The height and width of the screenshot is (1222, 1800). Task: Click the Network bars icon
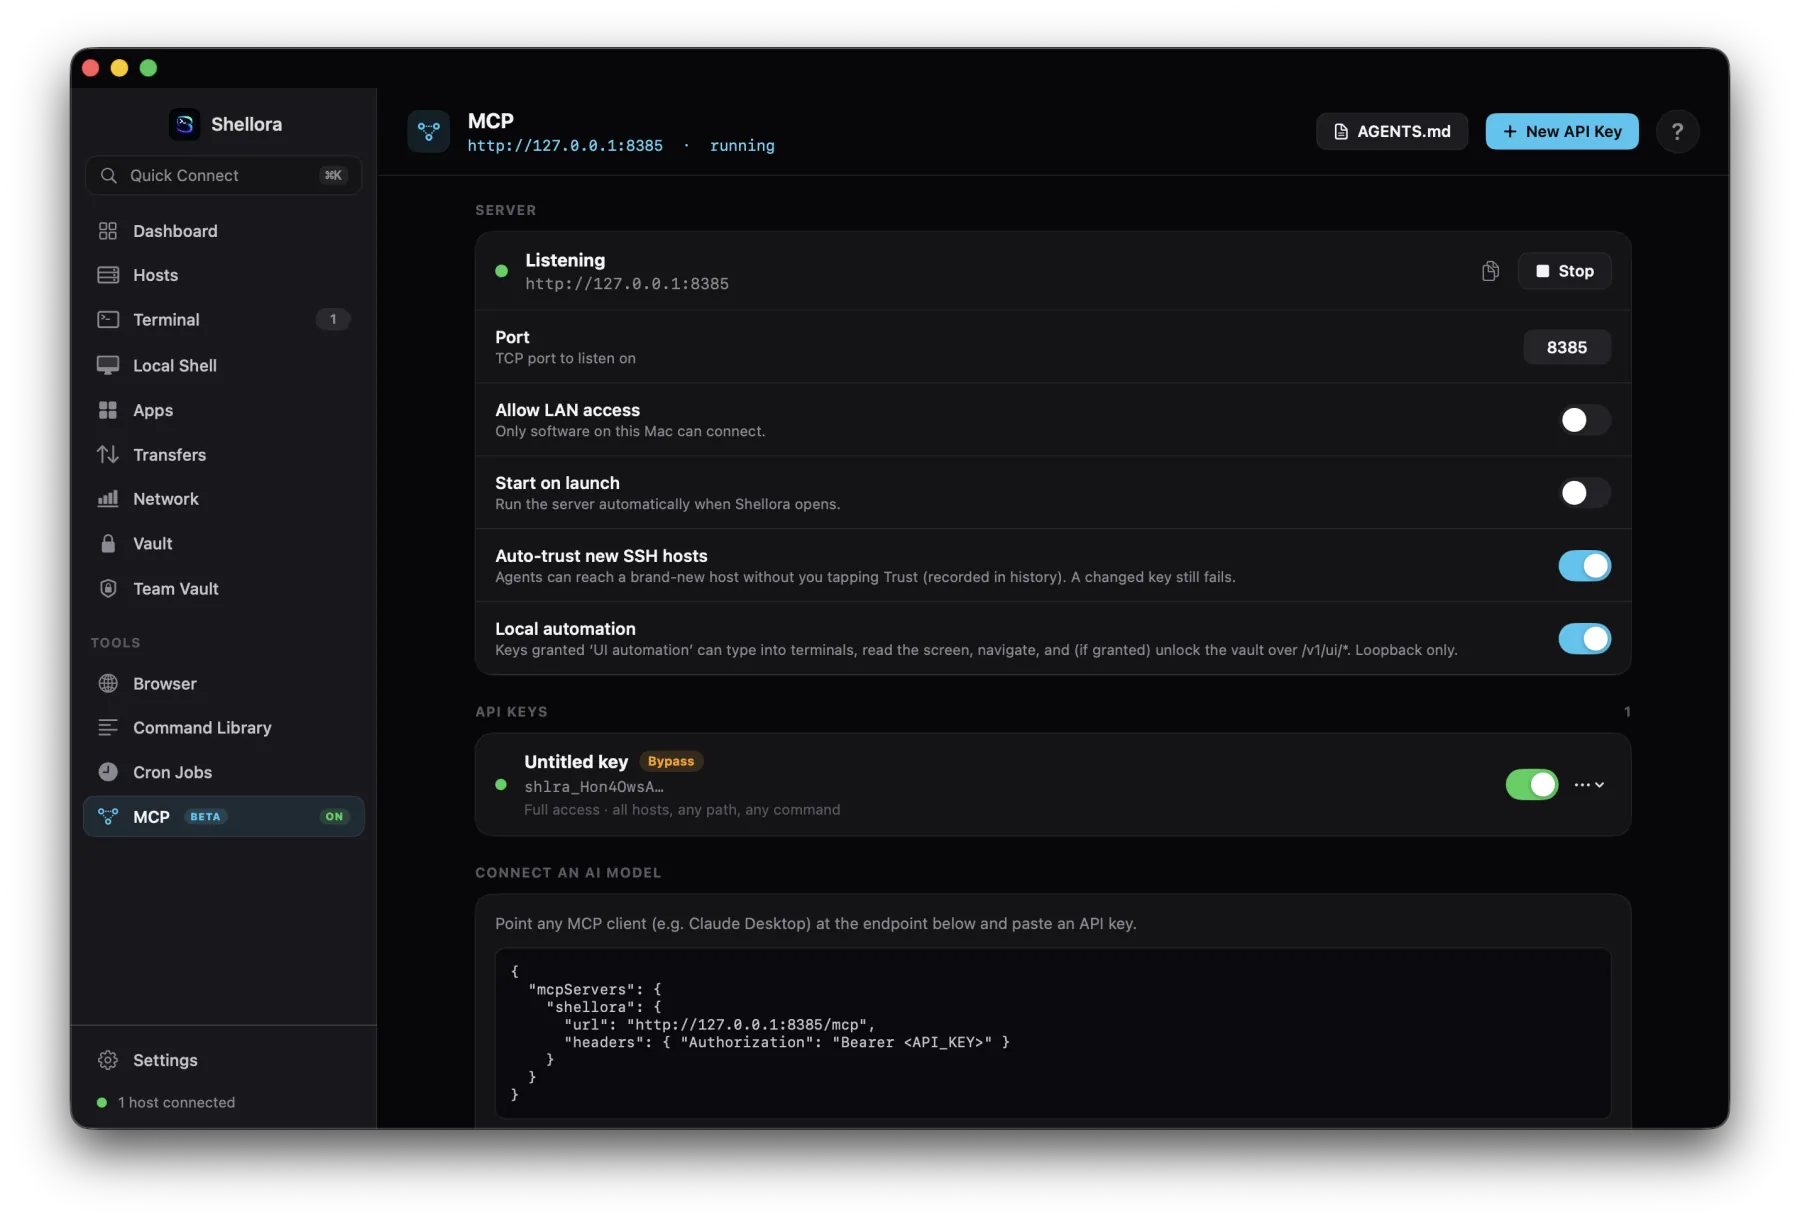[108, 499]
